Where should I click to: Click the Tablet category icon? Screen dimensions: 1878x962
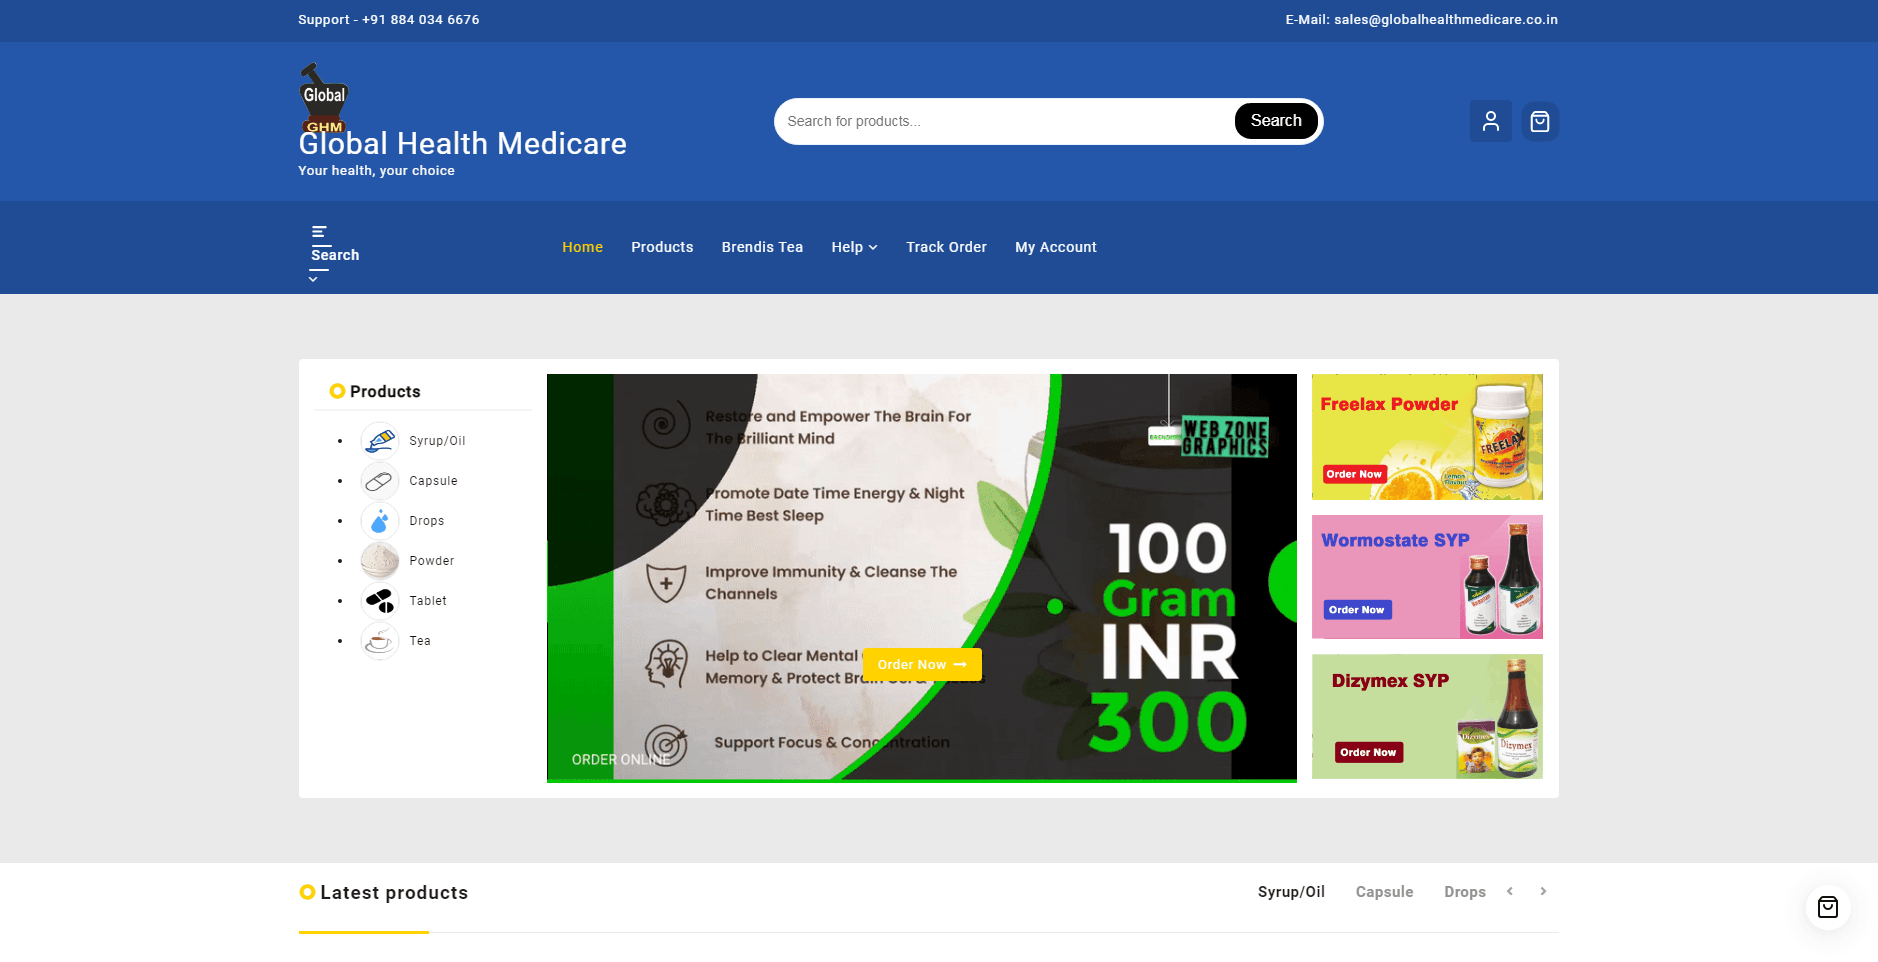[380, 601]
